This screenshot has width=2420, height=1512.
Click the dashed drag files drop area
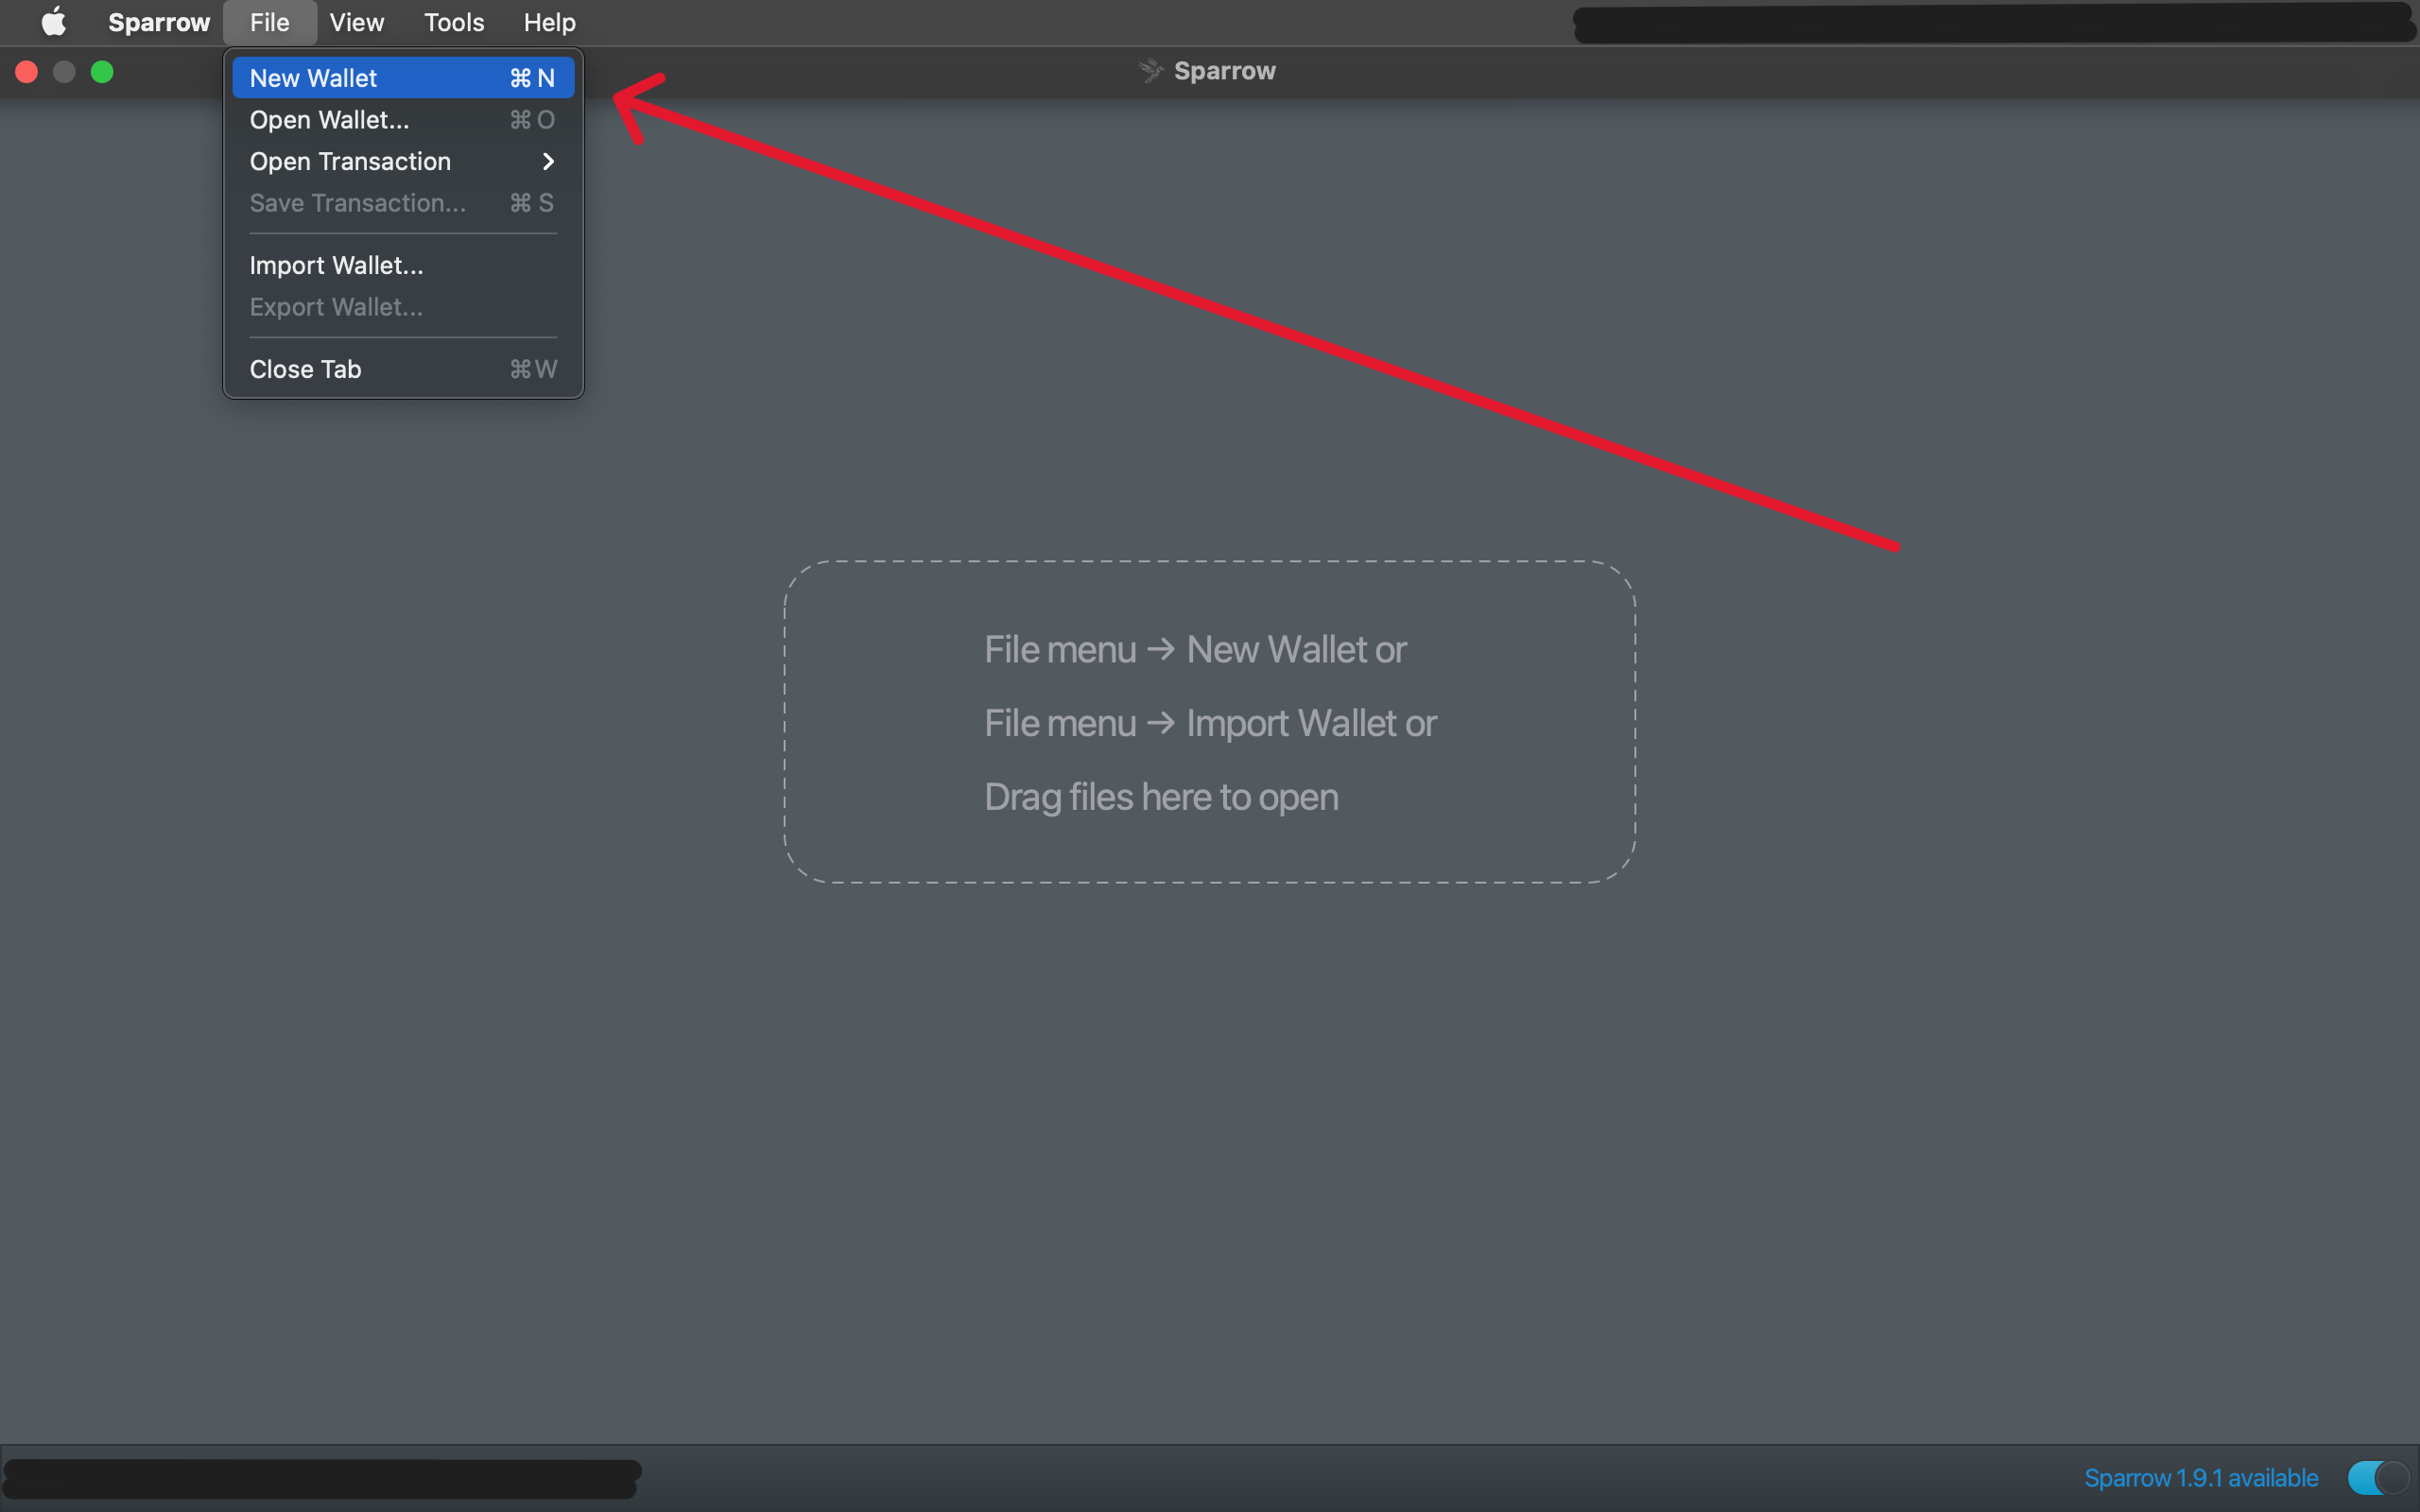1209,722
